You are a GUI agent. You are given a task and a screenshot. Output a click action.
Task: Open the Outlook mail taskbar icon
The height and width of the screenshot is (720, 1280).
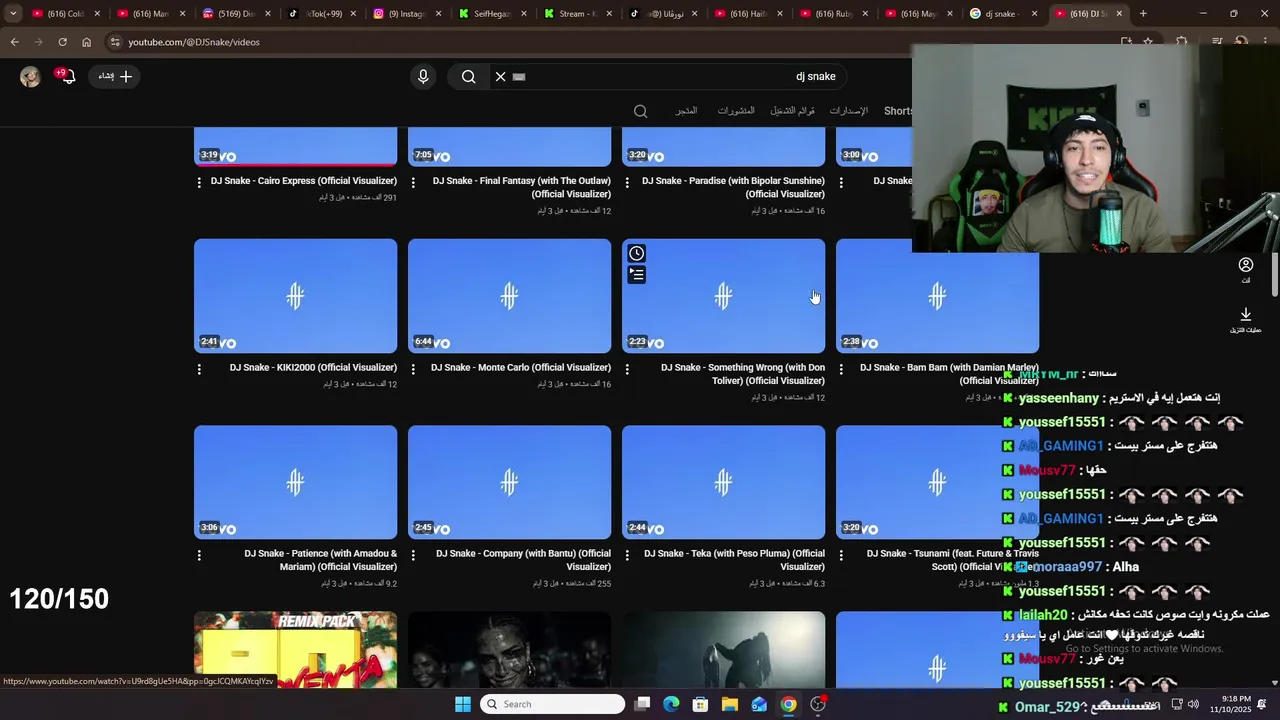(x=759, y=704)
